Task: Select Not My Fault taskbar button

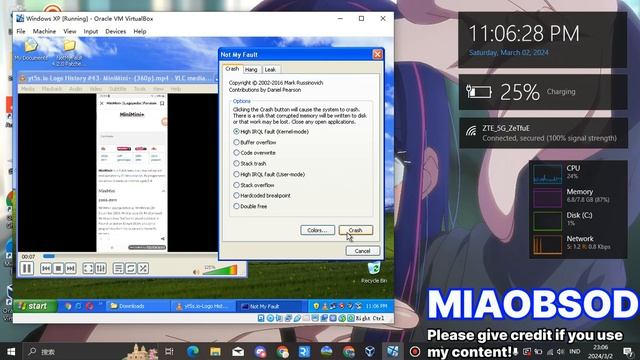Action: pyautogui.click(x=269, y=306)
